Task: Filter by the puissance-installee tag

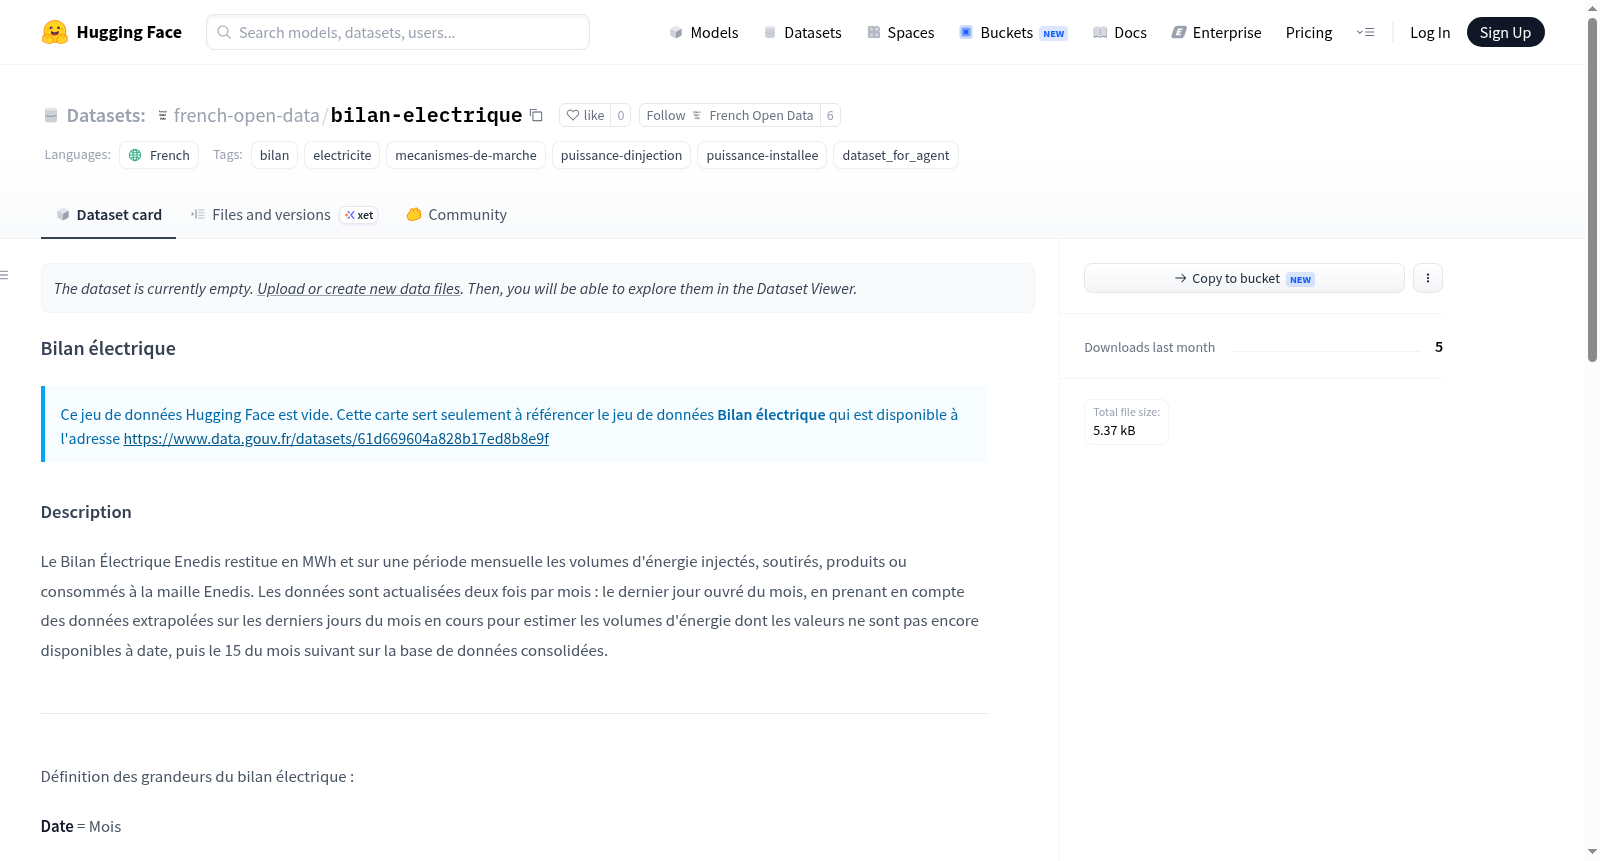Action: click(x=762, y=155)
